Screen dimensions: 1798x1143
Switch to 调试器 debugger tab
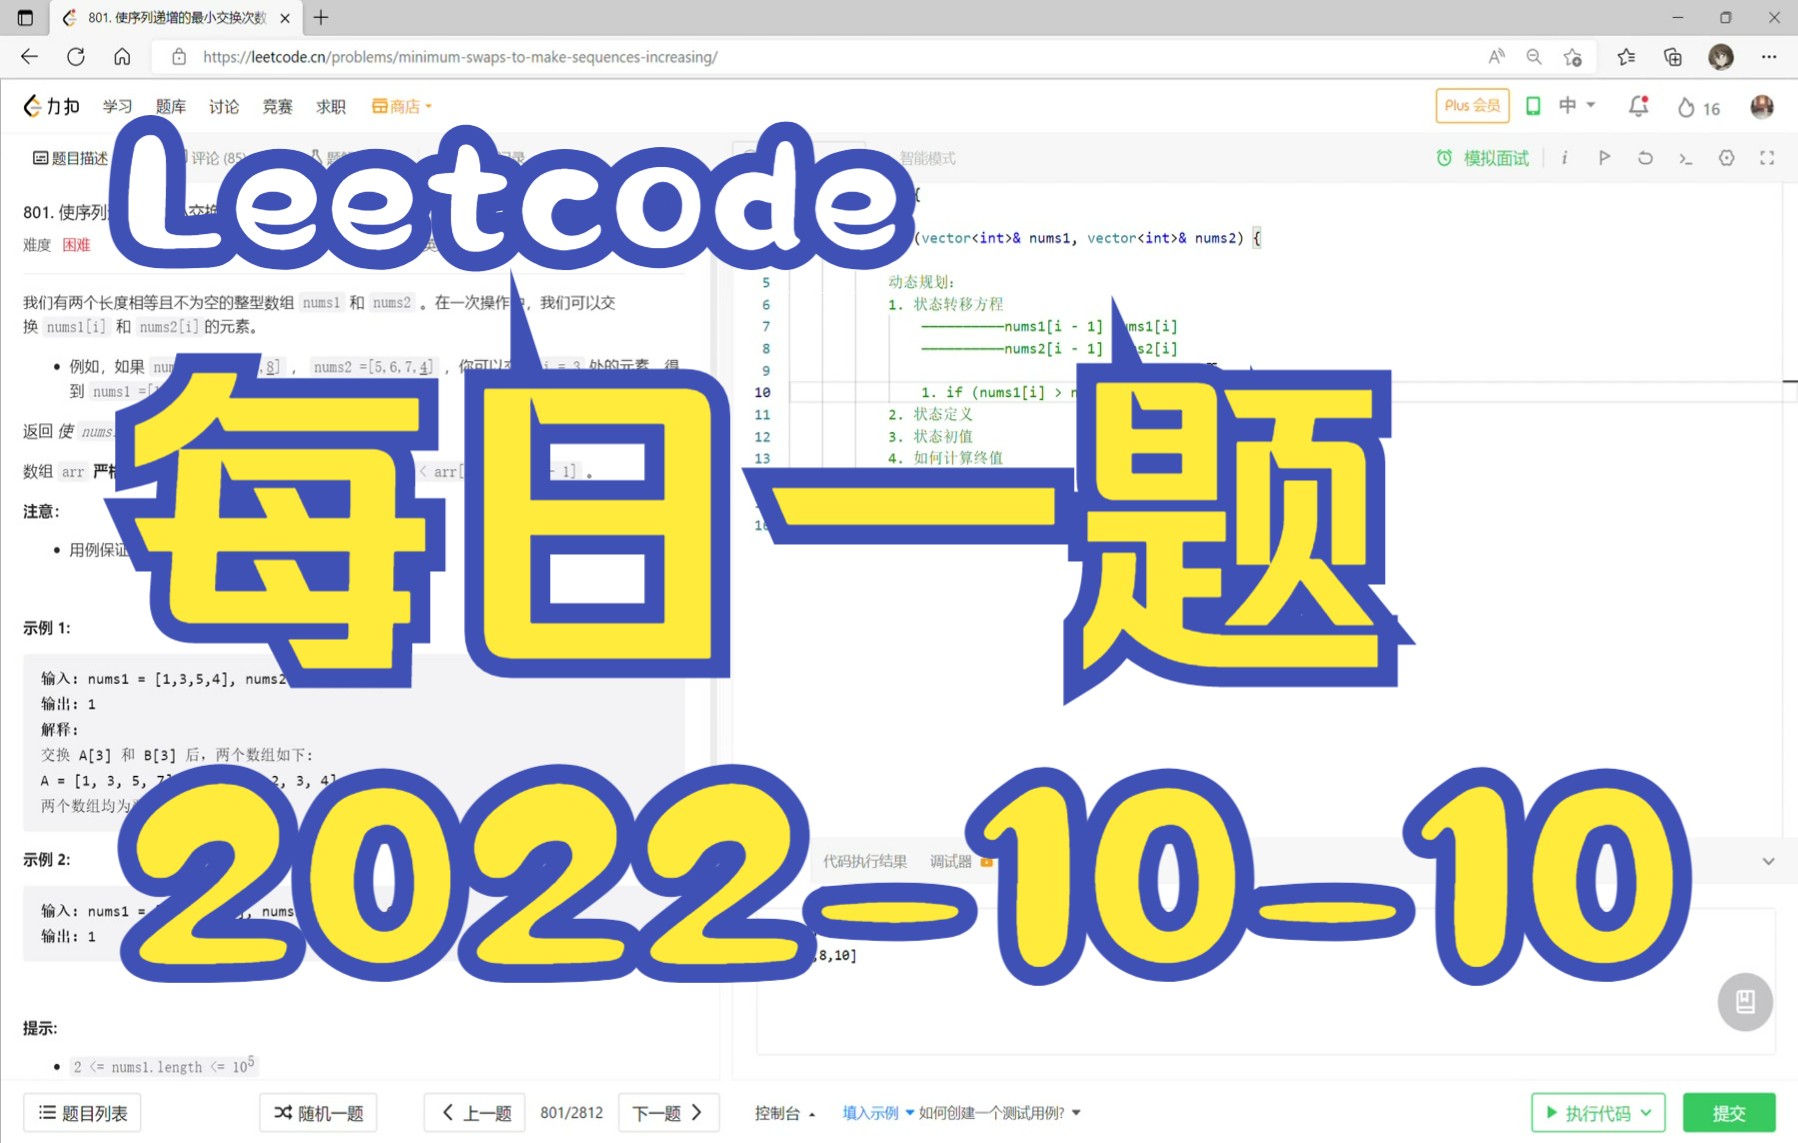point(951,861)
